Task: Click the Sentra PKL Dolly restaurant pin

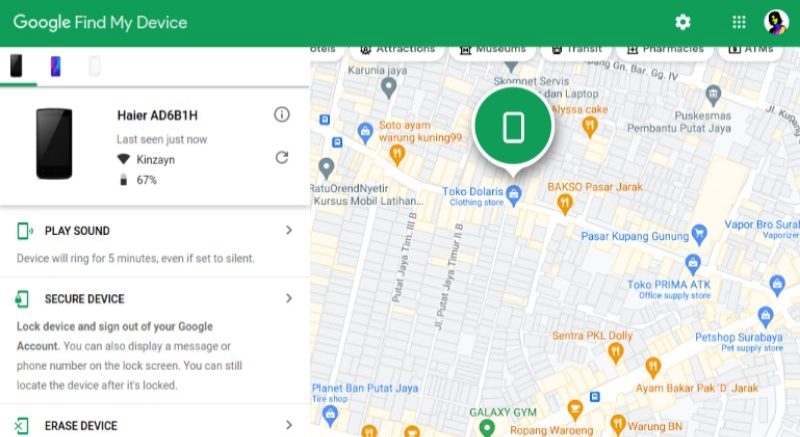Action: 616,353
